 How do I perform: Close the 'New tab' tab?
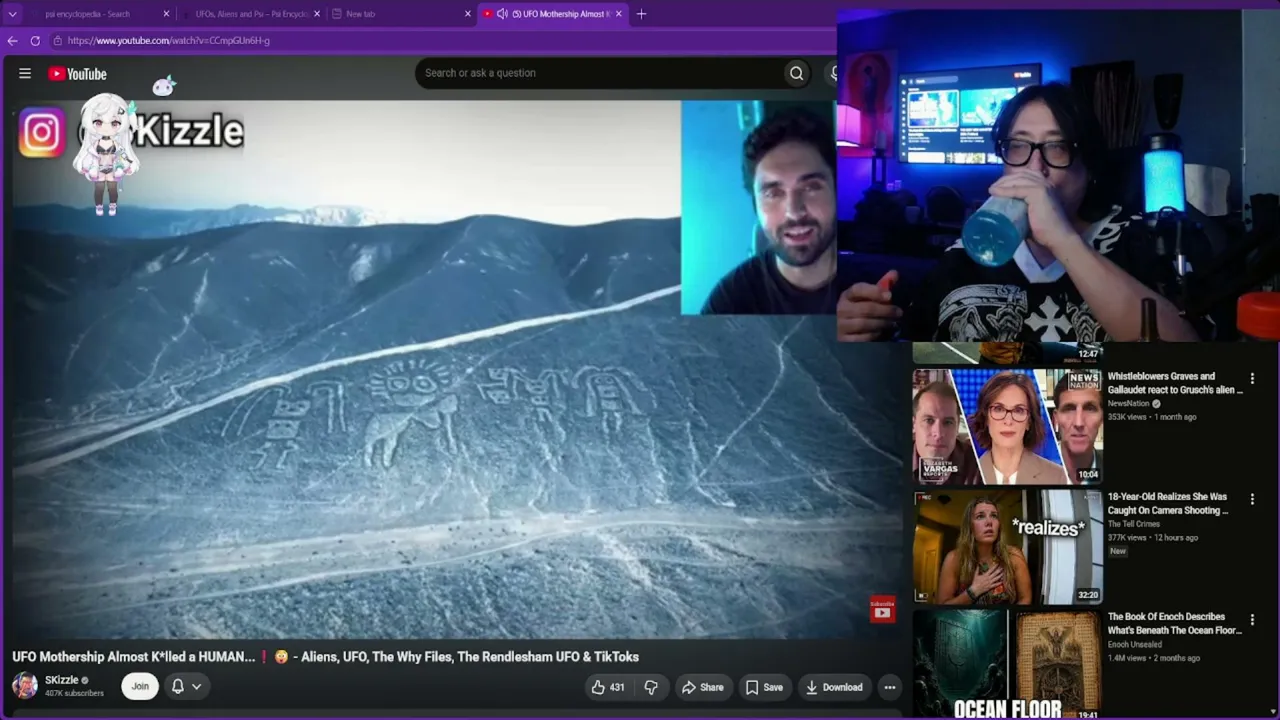[x=467, y=14]
